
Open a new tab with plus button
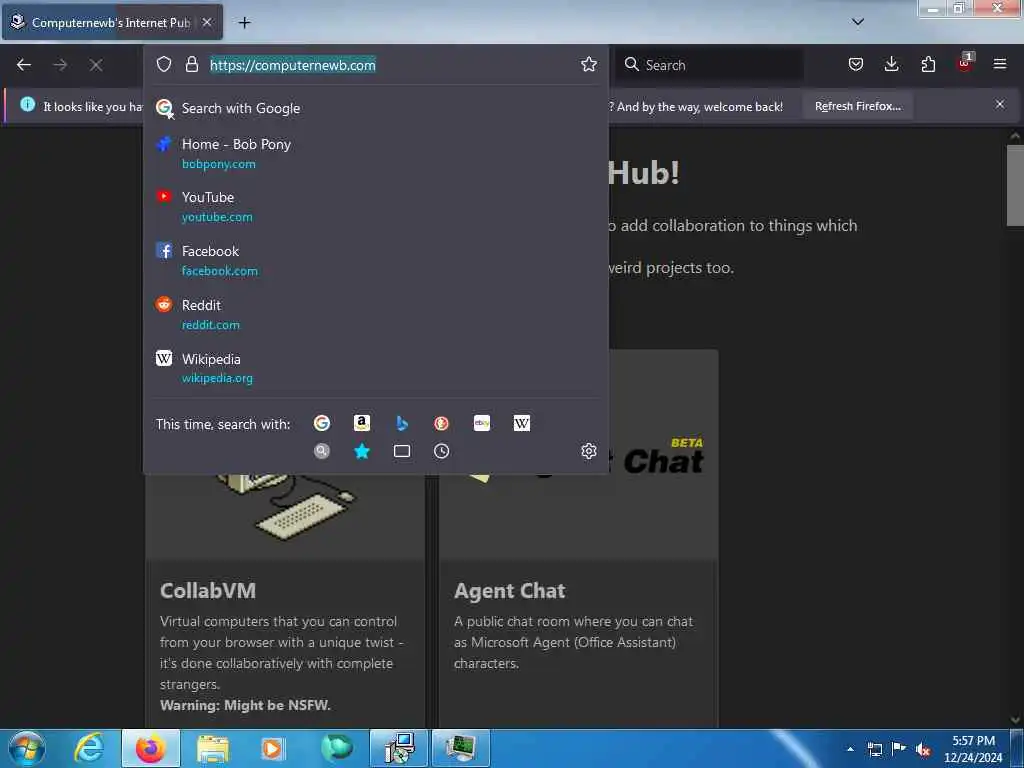click(x=244, y=23)
